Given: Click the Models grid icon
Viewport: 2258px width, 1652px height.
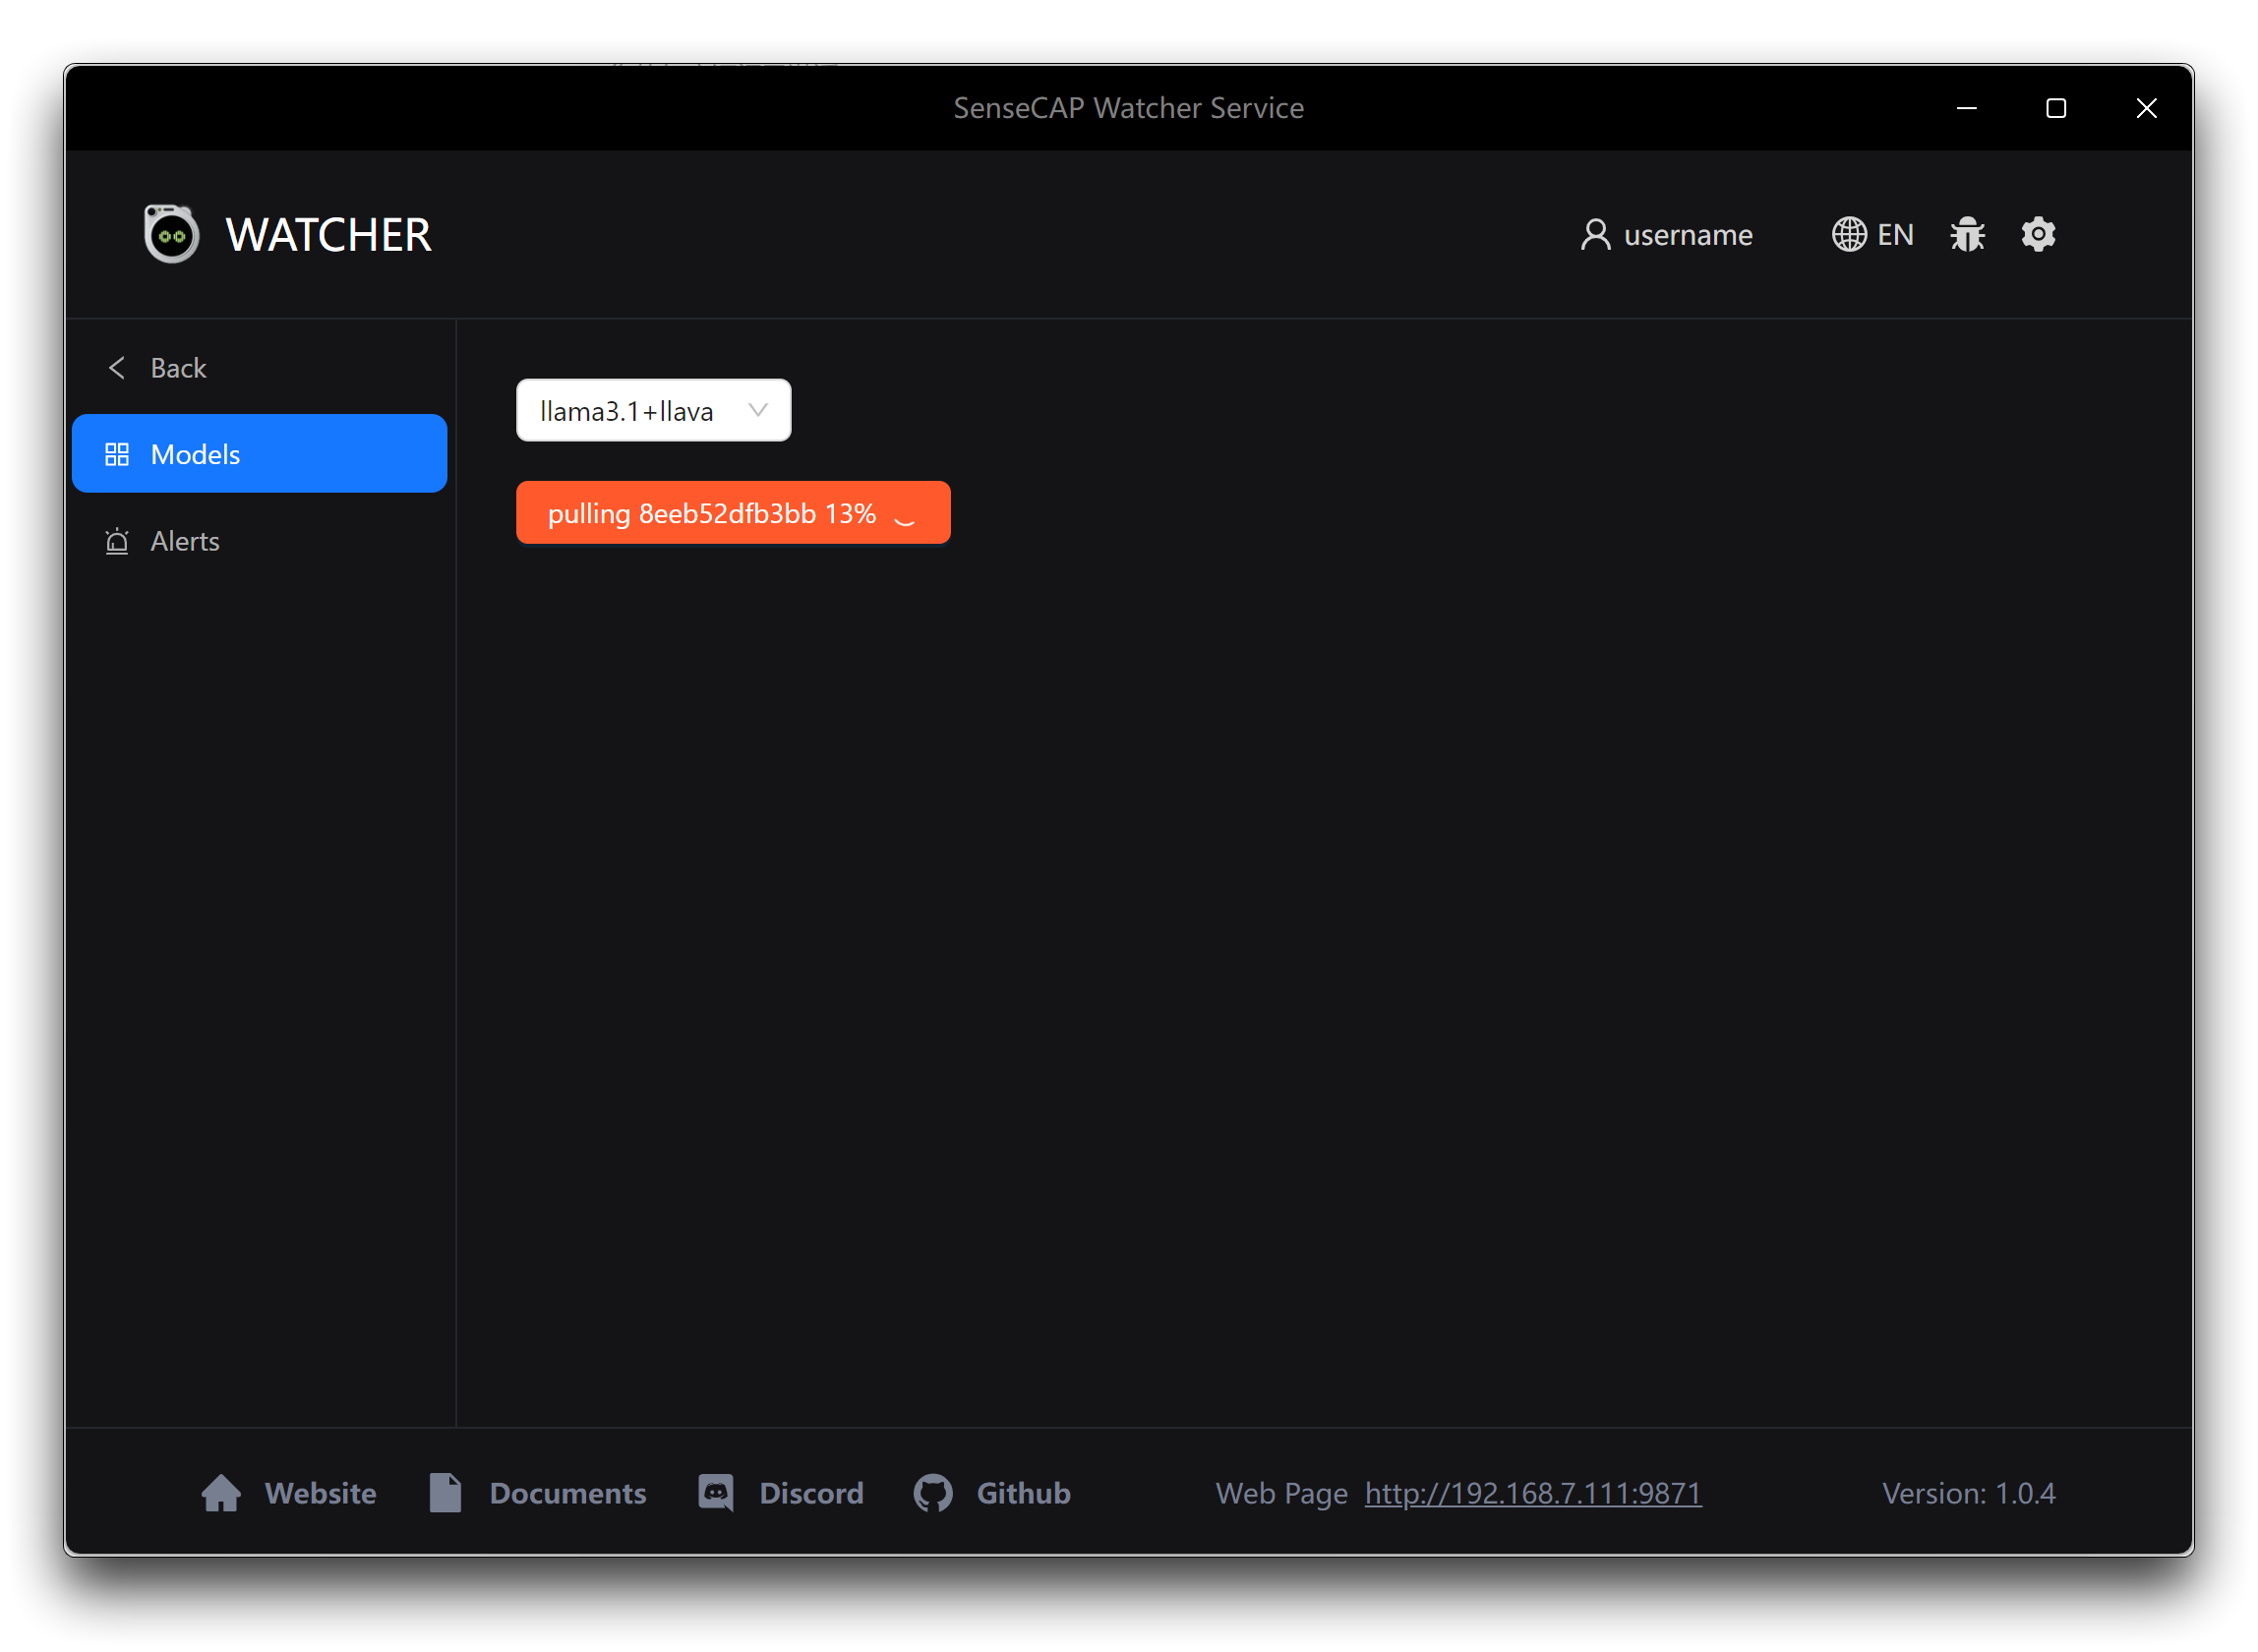Looking at the screenshot, I should click(117, 454).
